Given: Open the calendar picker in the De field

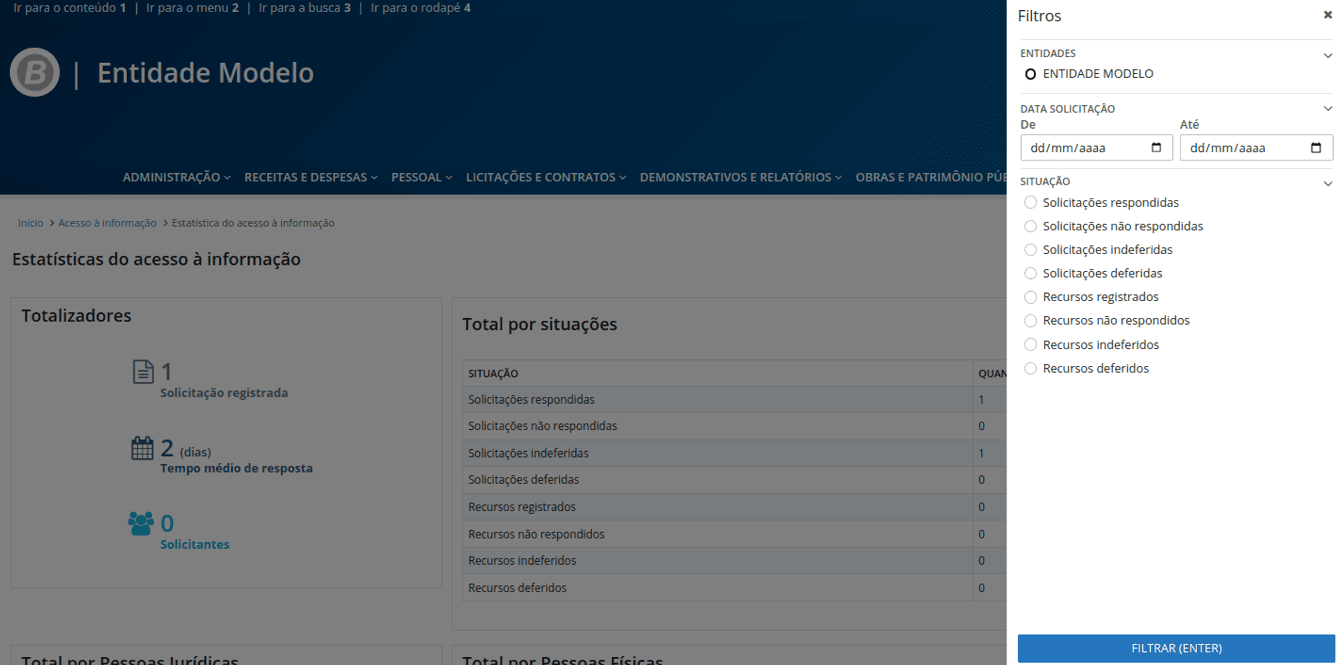Looking at the screenshot, I should [x=1157, y=148].
